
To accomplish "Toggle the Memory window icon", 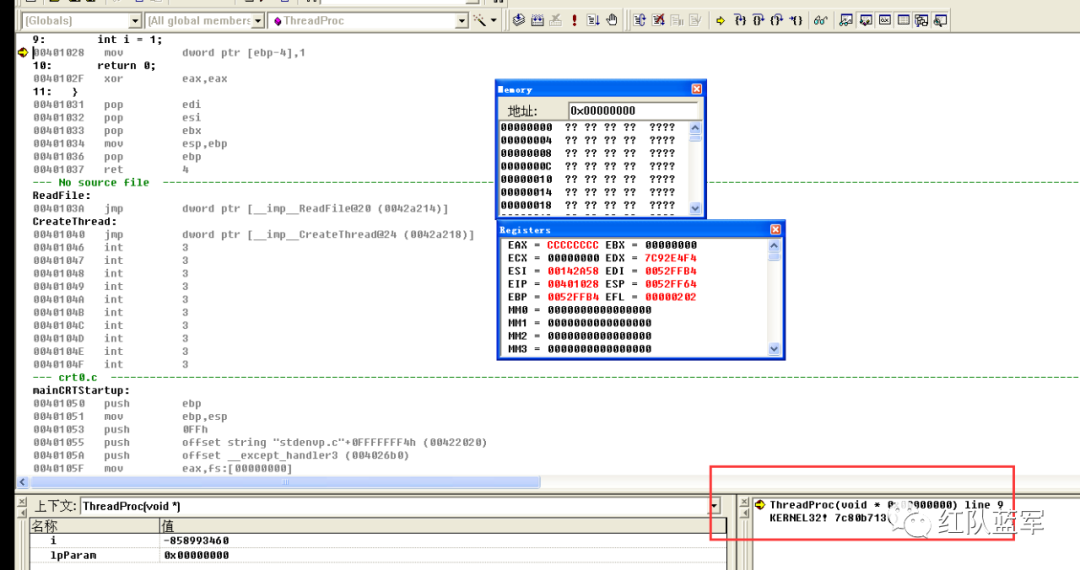I will pyautogui.click(x=903, y=21).
